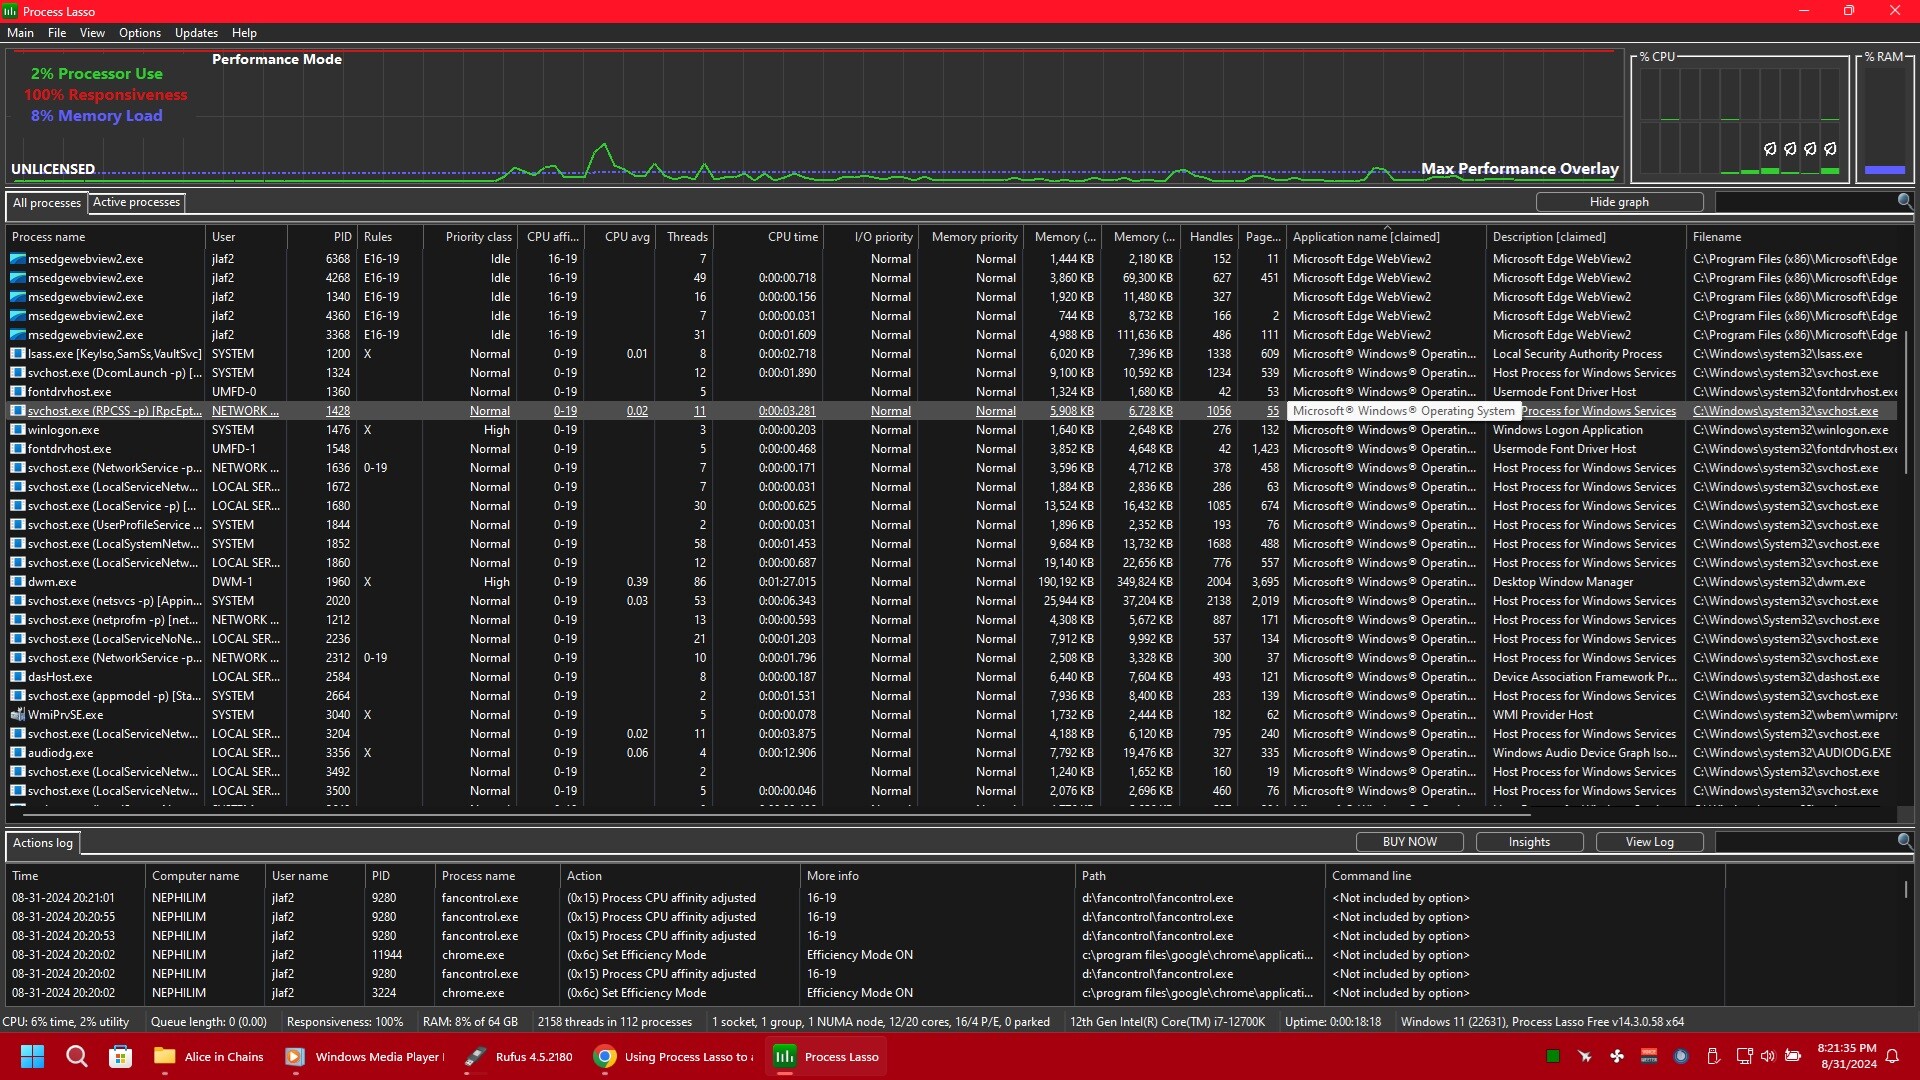The height and width of the screenshot is (1080, 1920).
Task: Click the Time column header in actions log
Action: click(75, 876)
